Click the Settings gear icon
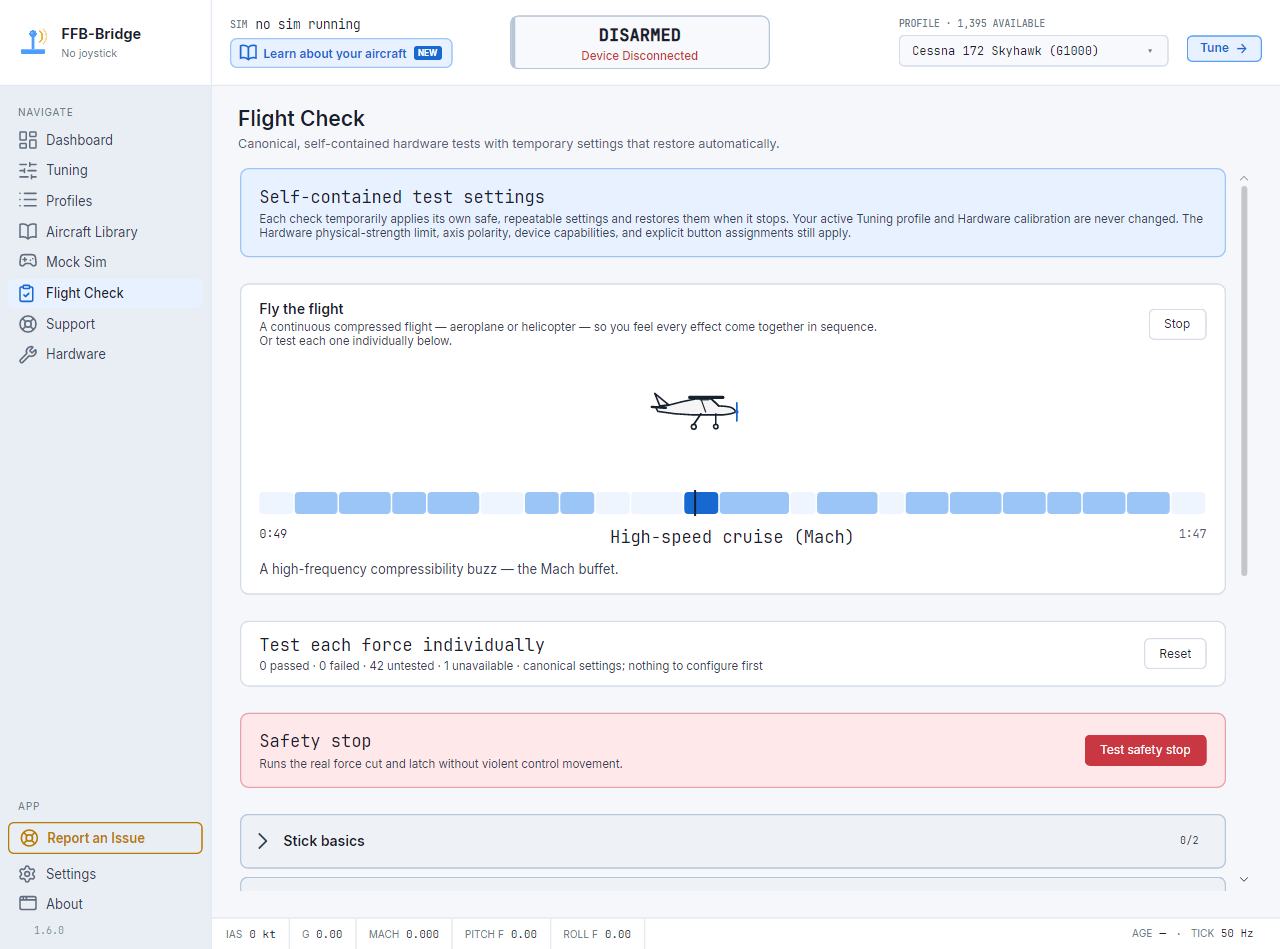The image size is (1280, 949). tap(28, 874)
